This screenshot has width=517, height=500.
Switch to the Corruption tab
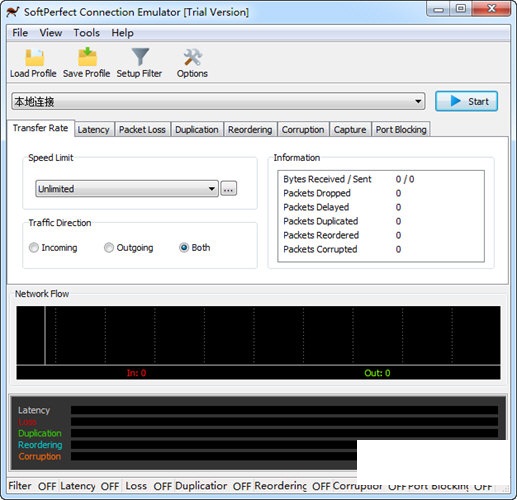(303, 129)
